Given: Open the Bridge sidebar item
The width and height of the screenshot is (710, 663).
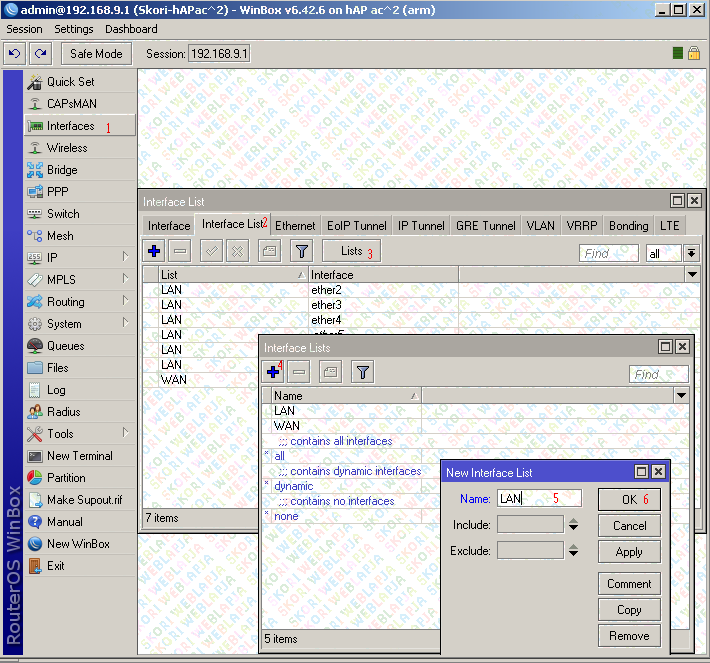Looking at the screenshot, I should (x=62, y=170).
